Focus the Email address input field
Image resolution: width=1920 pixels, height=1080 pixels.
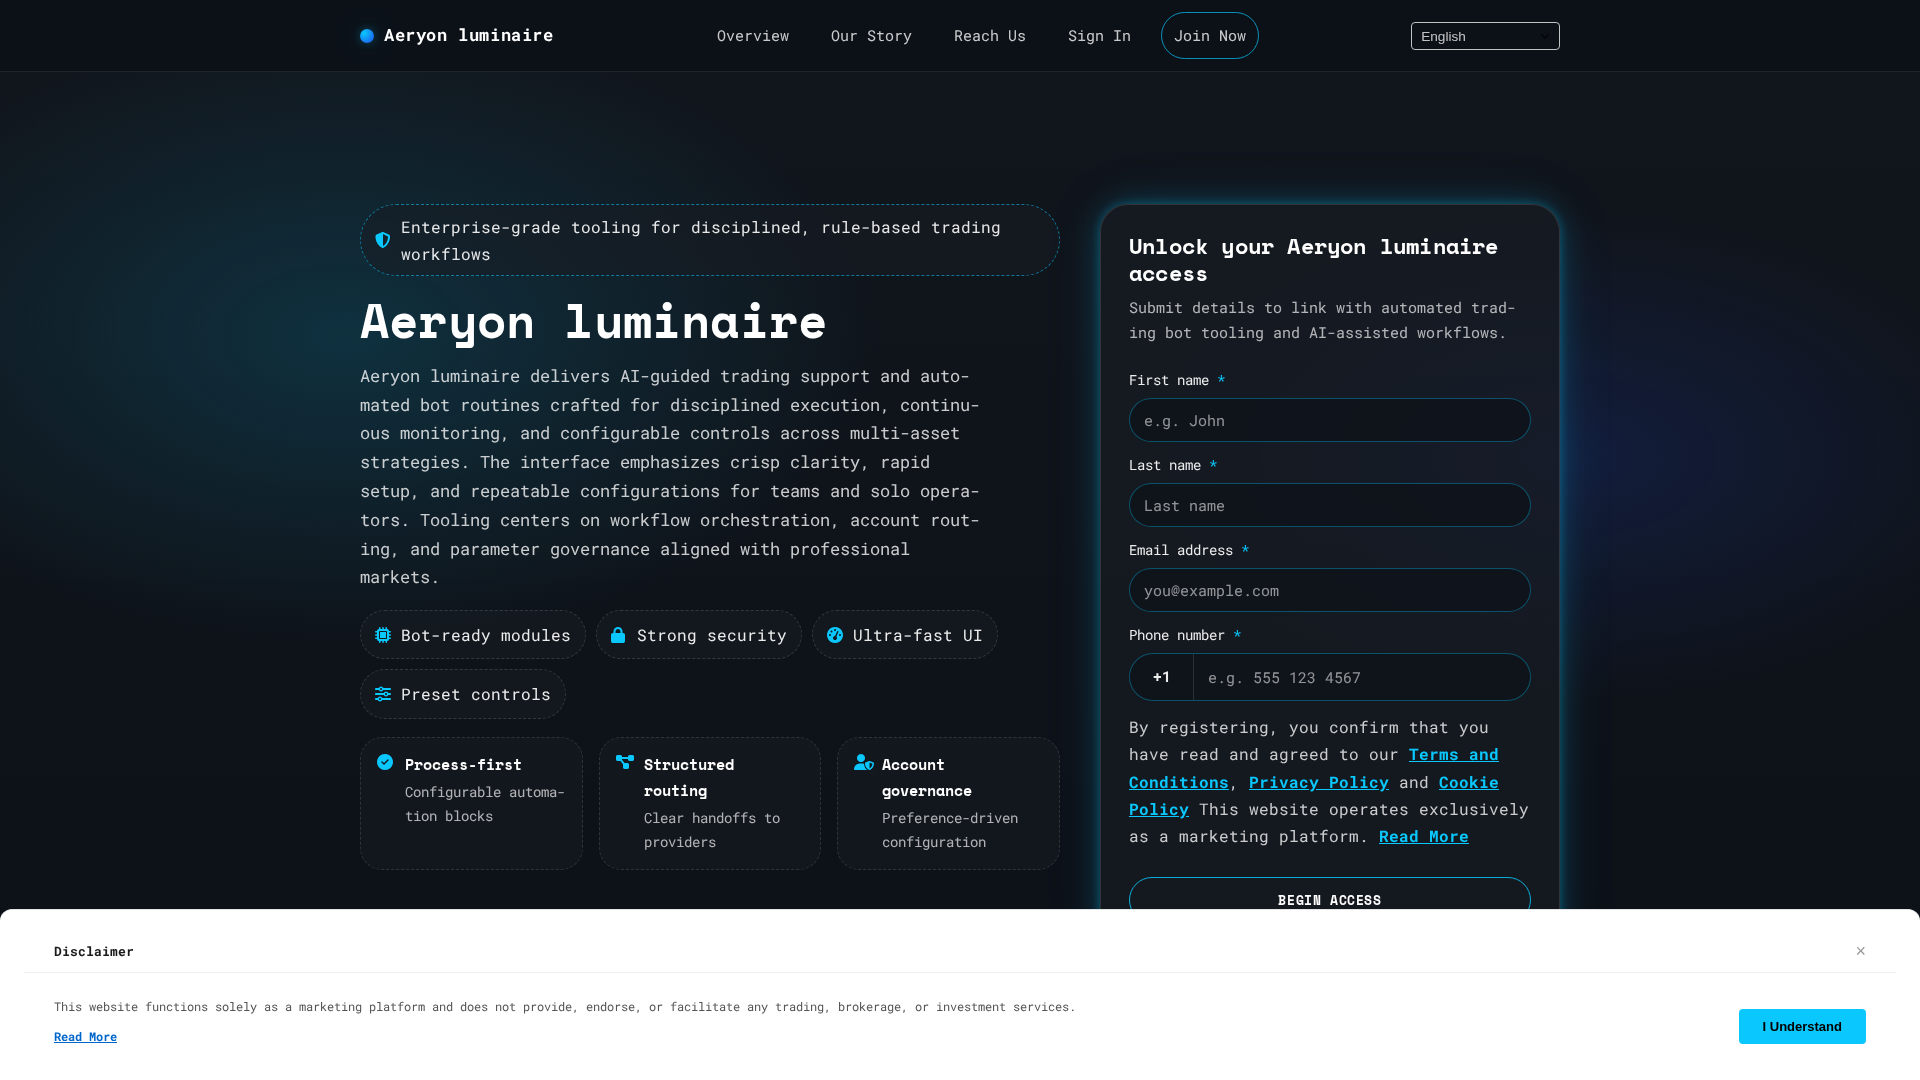coord(1330,590)
